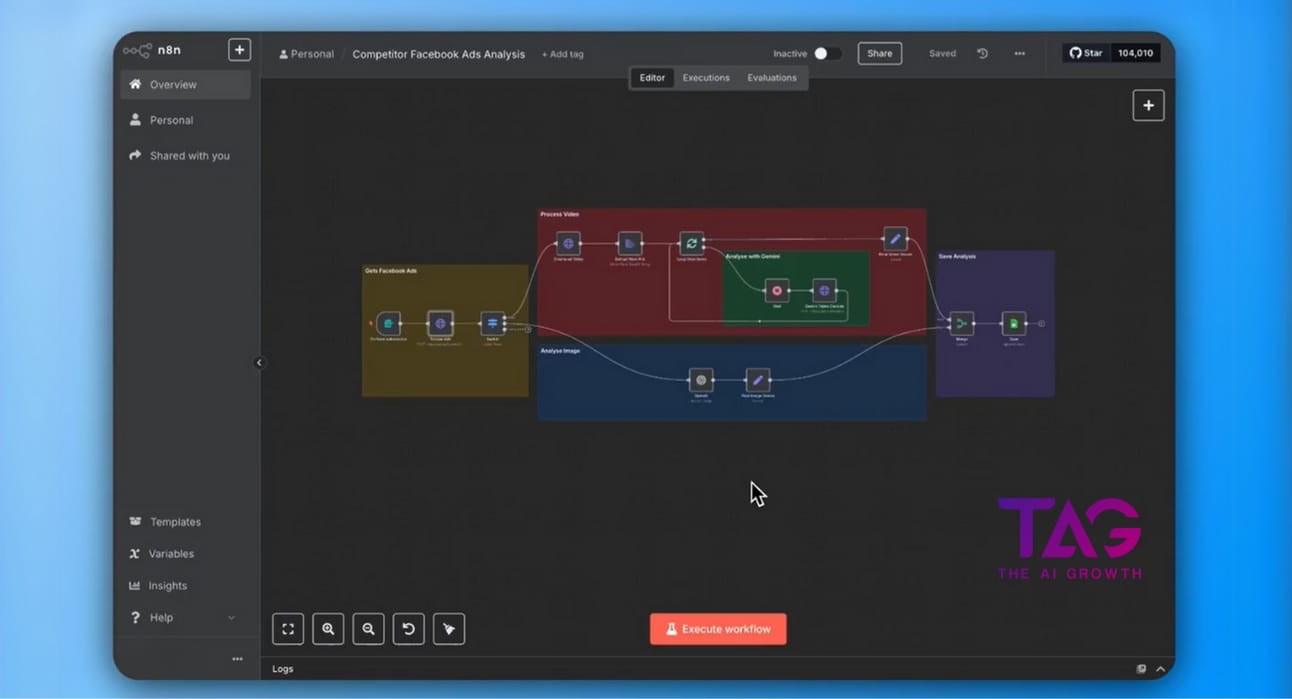Select the second node in Process Video

(629, 243)
